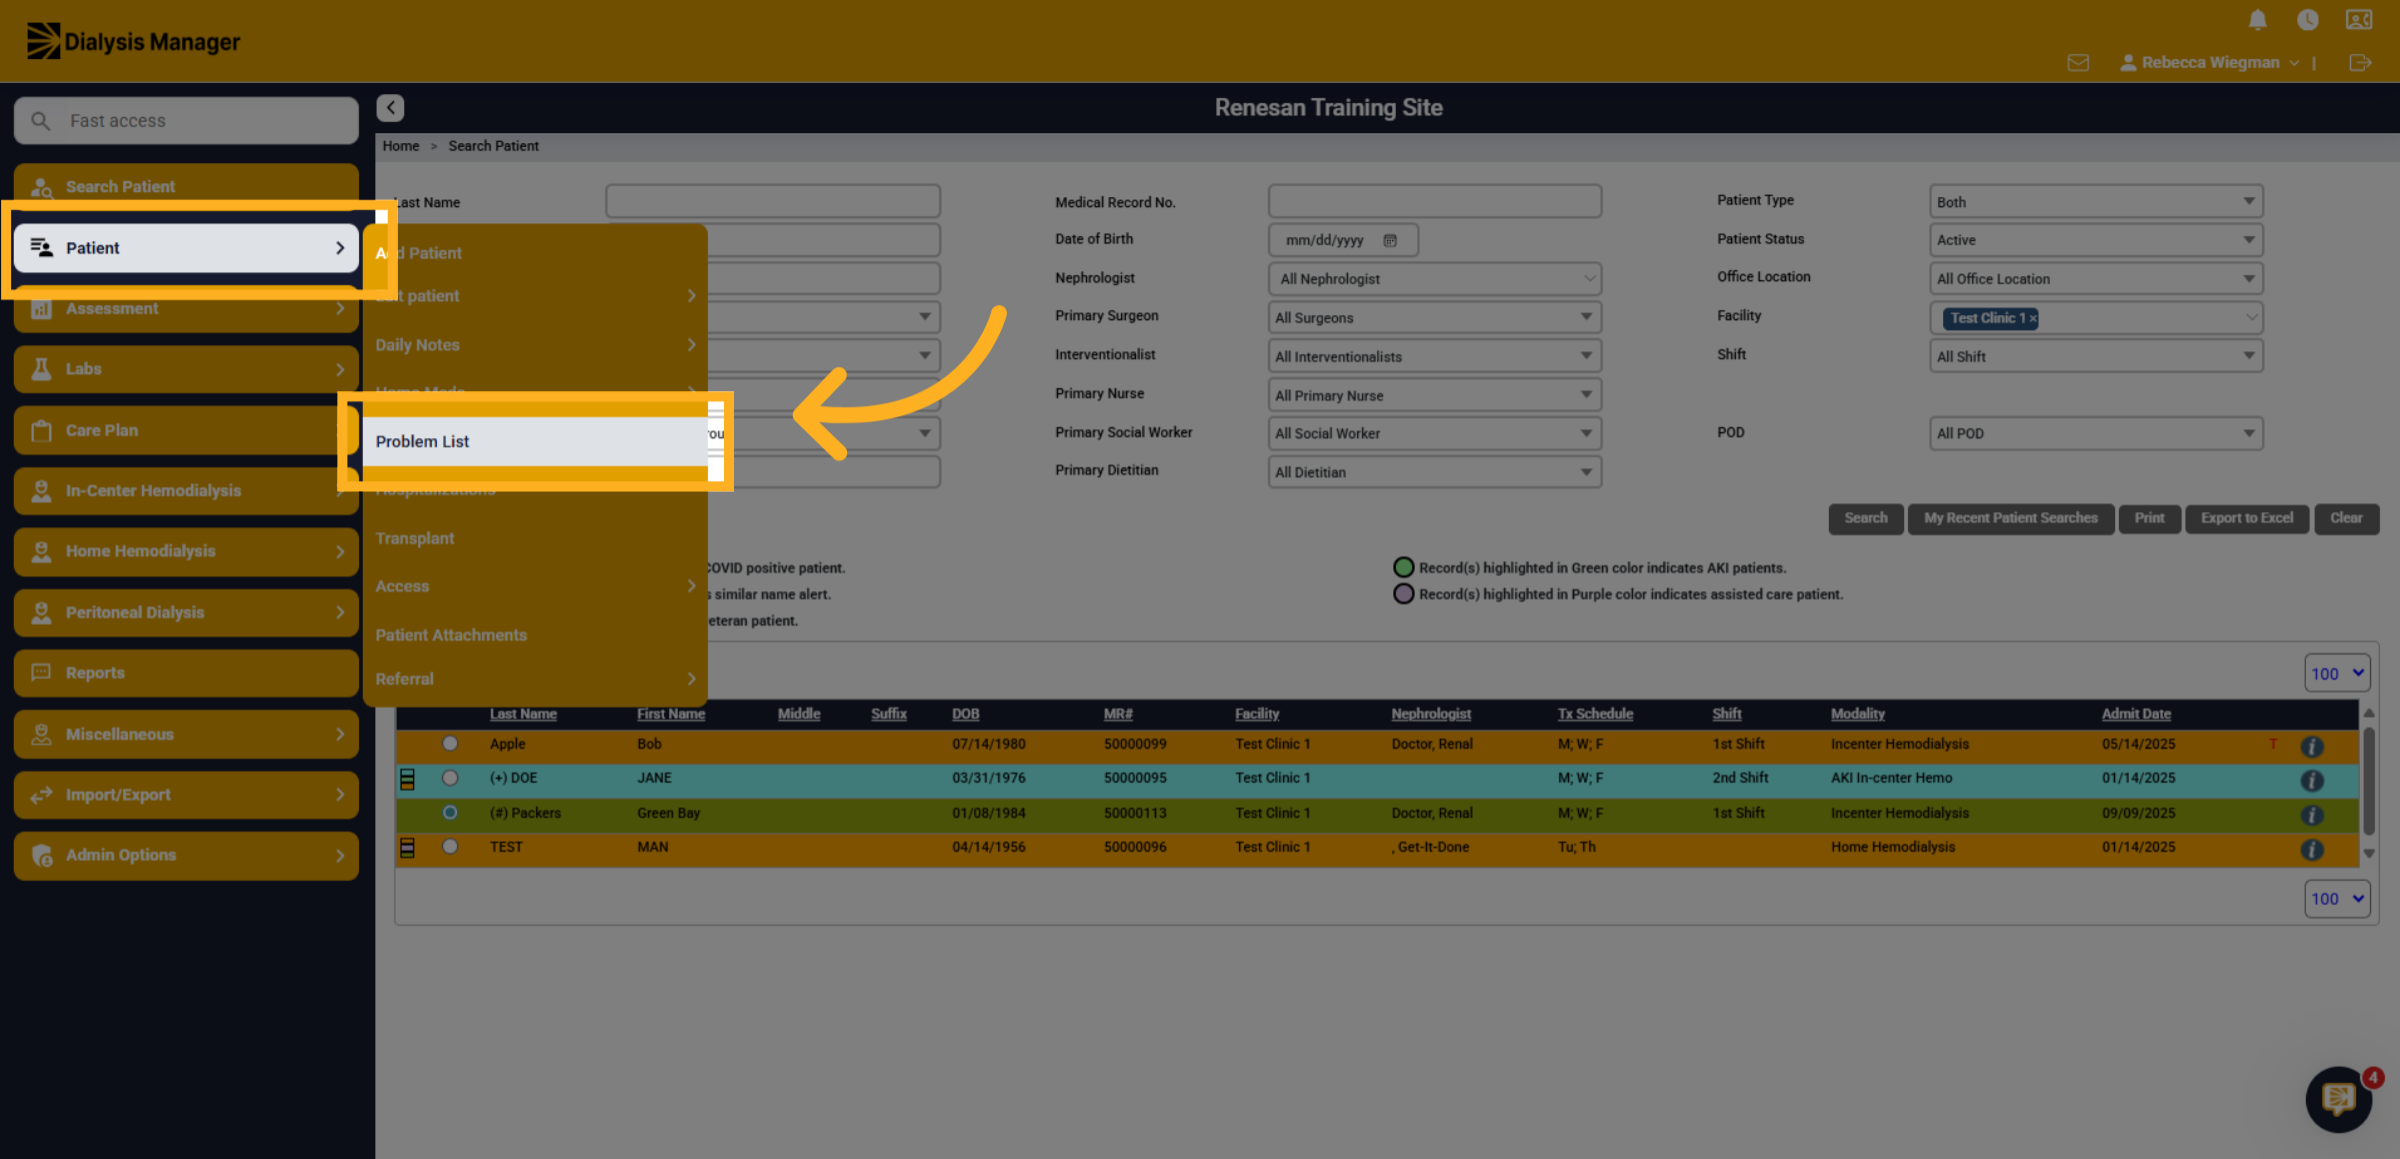Open the mail envelope icon
This screenshot has width=2400, height=1159.
pos(2078,63)
